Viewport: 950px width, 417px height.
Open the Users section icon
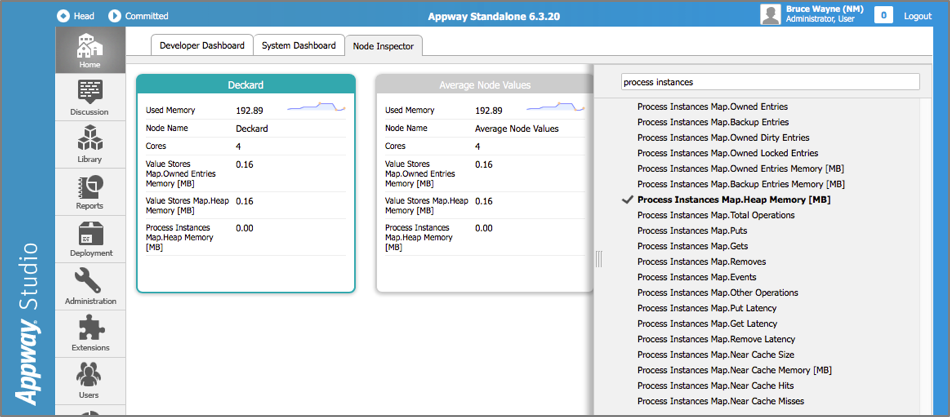(x=90, y=375)
